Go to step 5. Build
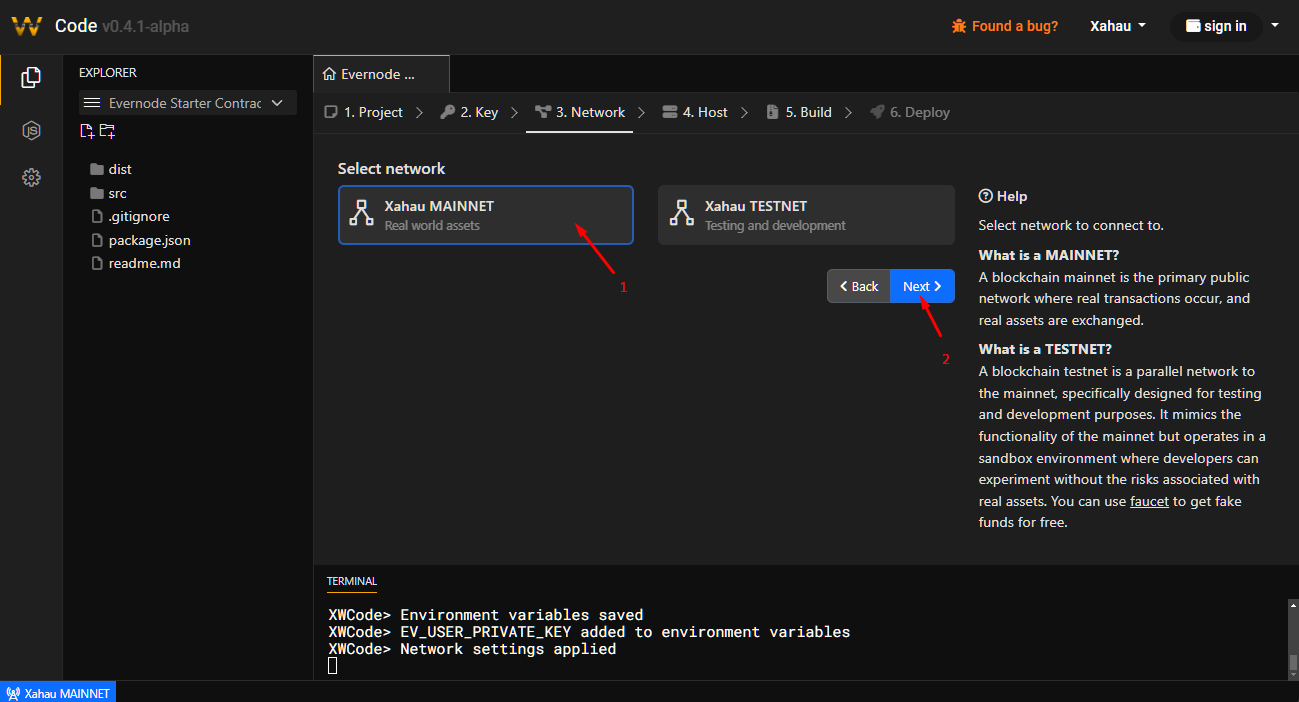1299x702 pixels. pyautogui.click(x=799, y=112)
